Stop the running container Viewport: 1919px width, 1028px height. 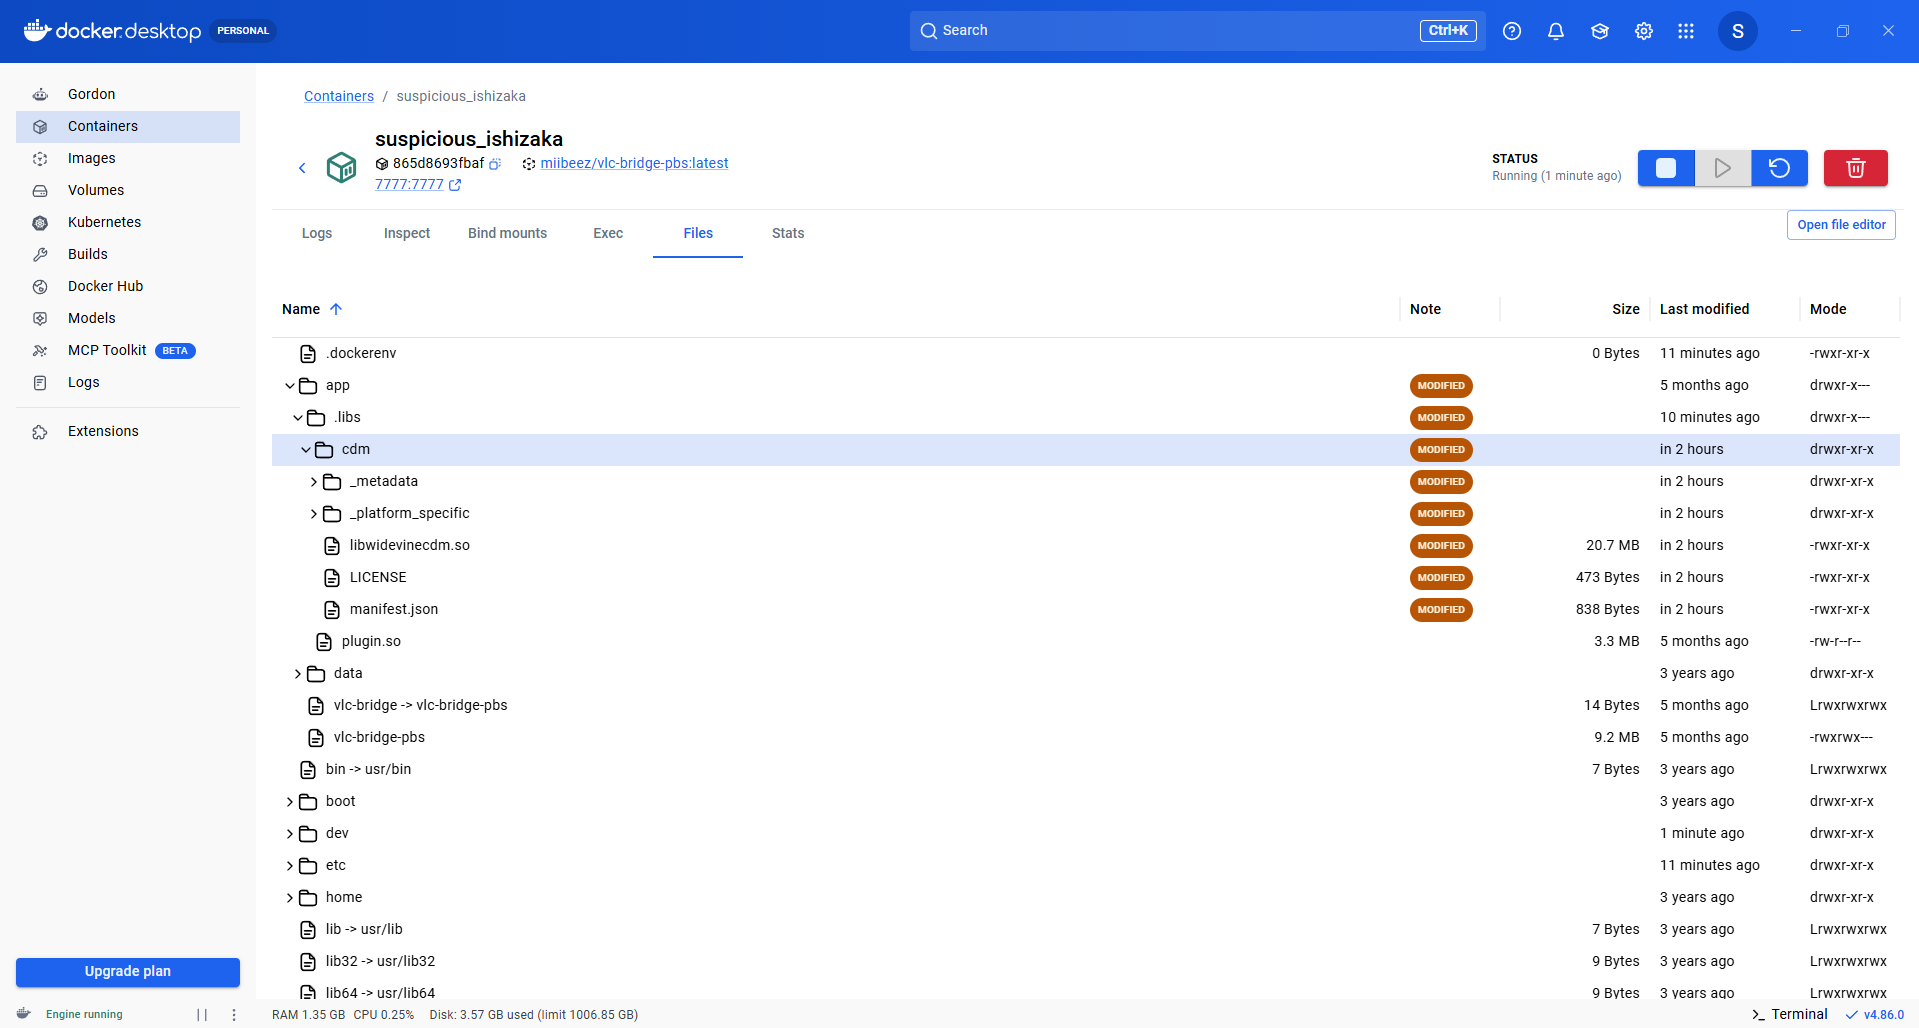(1666, 168)
